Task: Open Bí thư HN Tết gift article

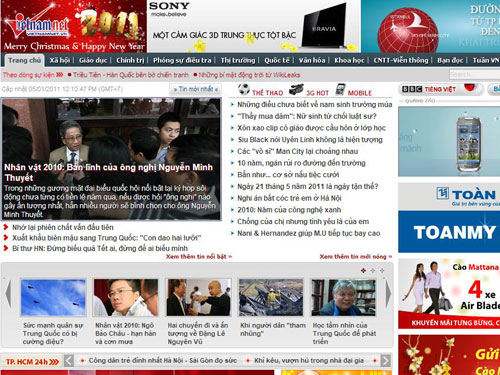Action: [100, 249]
